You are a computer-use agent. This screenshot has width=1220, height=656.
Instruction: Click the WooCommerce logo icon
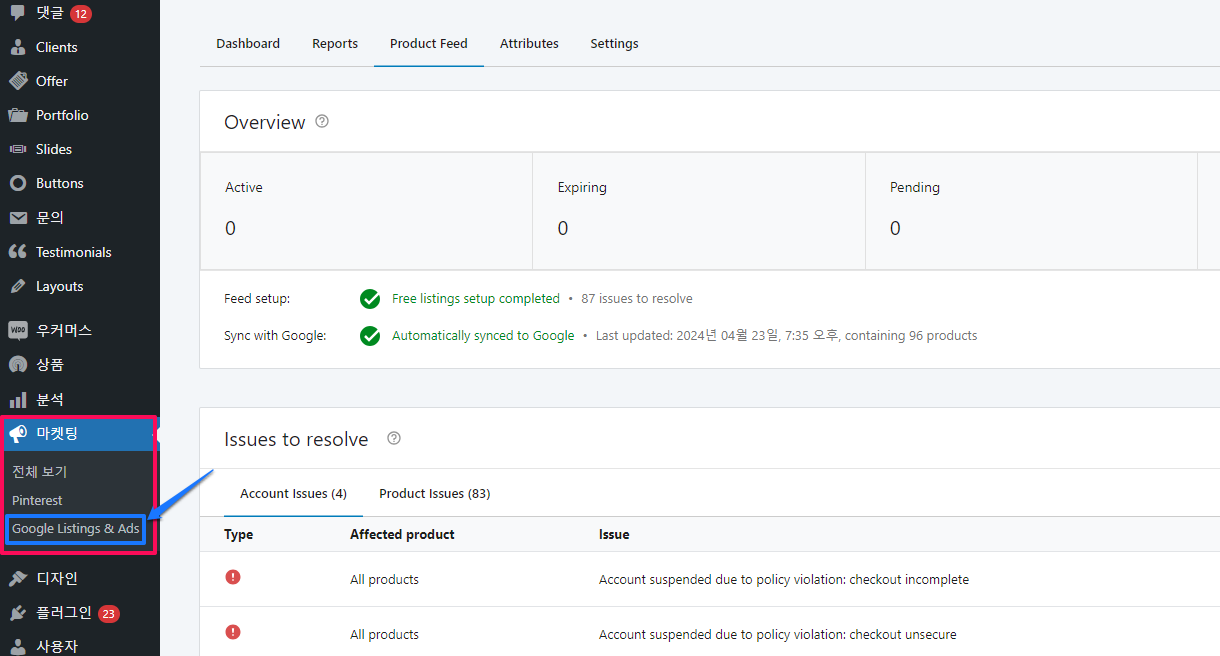(18, 330)
